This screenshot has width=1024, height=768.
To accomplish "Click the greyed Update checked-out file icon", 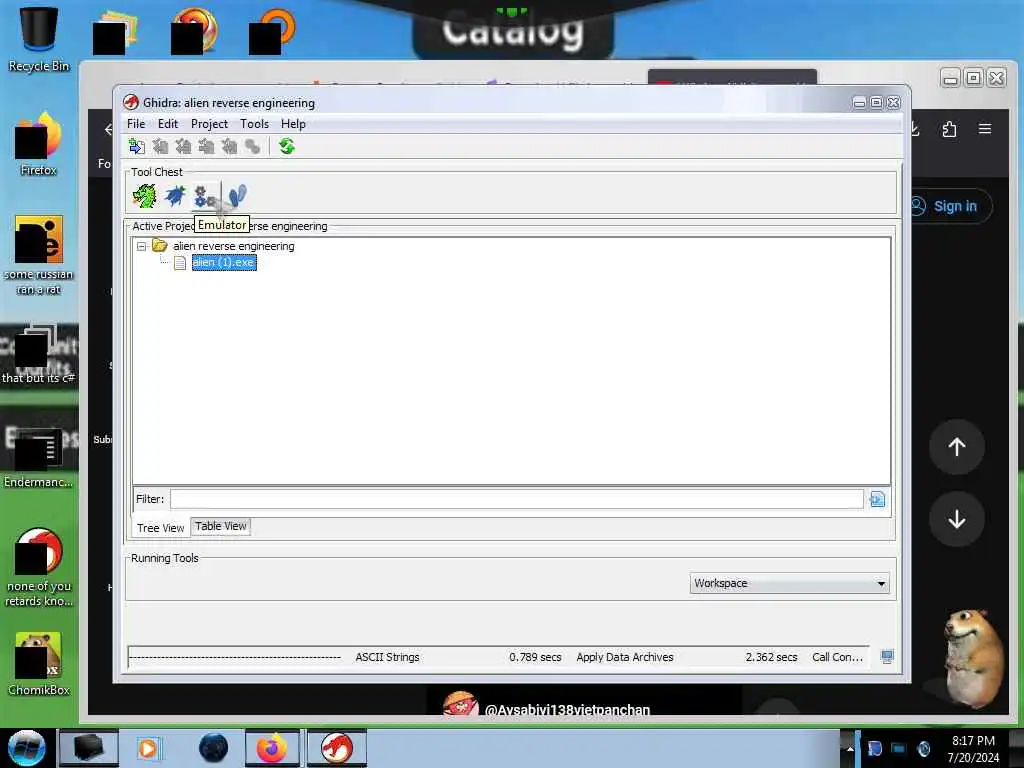I will [183, 146].
